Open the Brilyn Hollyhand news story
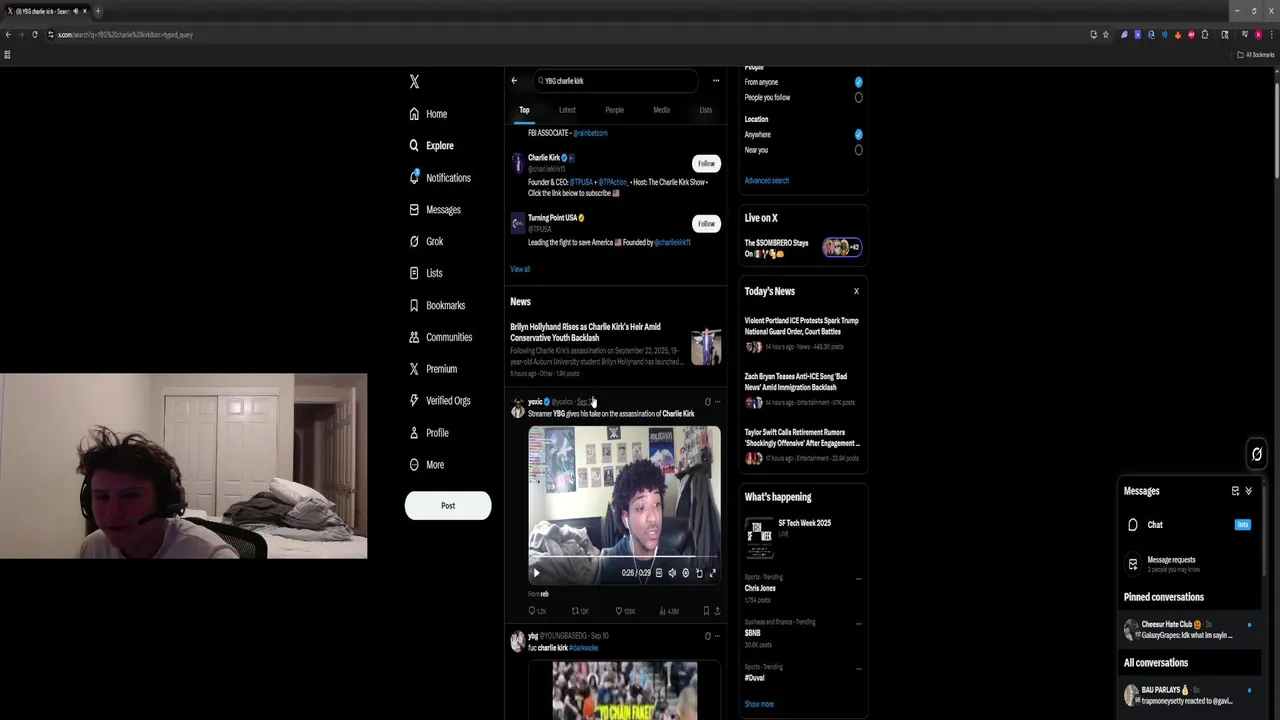Image resolution: width=1280 pixels, height=720 pixels. [x=615, y=350]
